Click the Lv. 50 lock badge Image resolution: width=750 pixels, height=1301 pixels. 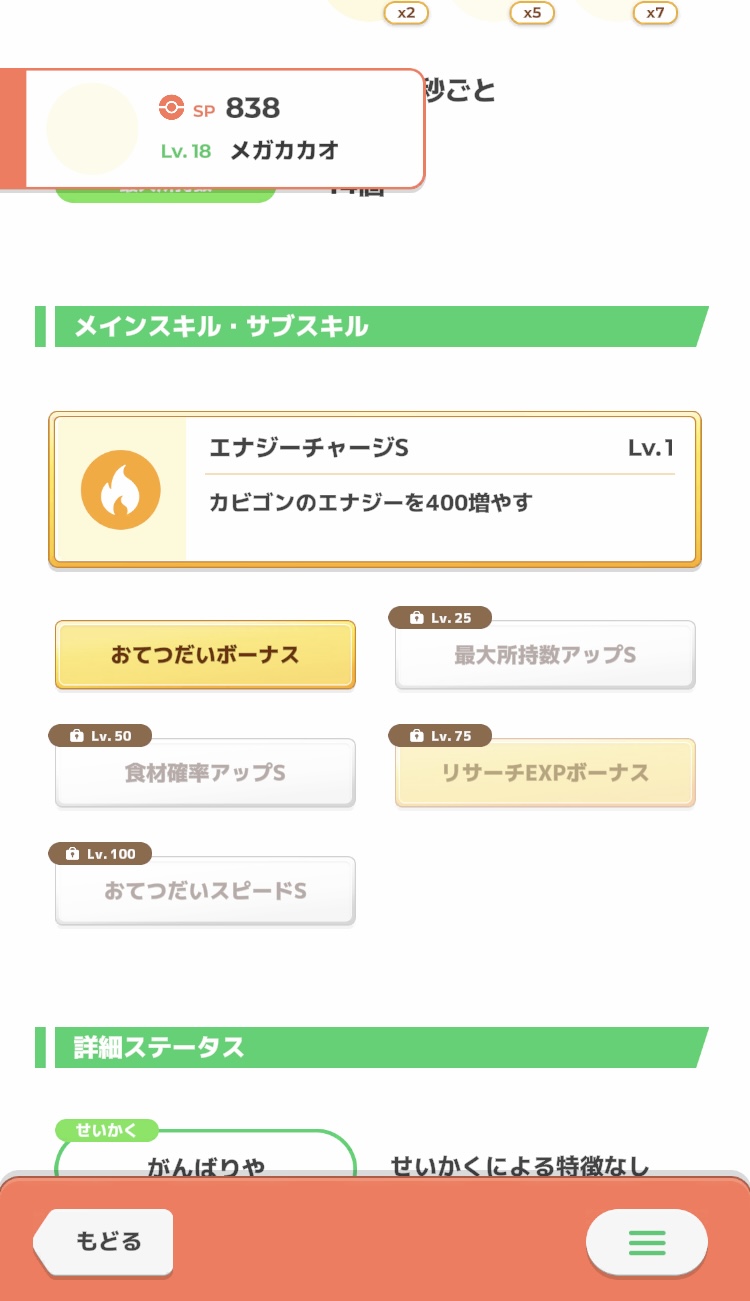[100, 736]
